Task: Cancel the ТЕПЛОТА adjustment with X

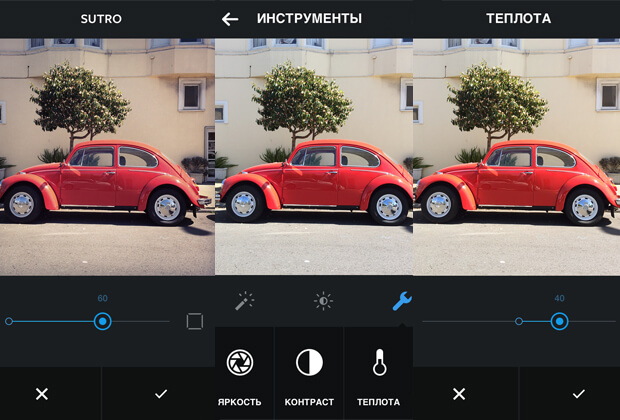Action: coord(459,394)
